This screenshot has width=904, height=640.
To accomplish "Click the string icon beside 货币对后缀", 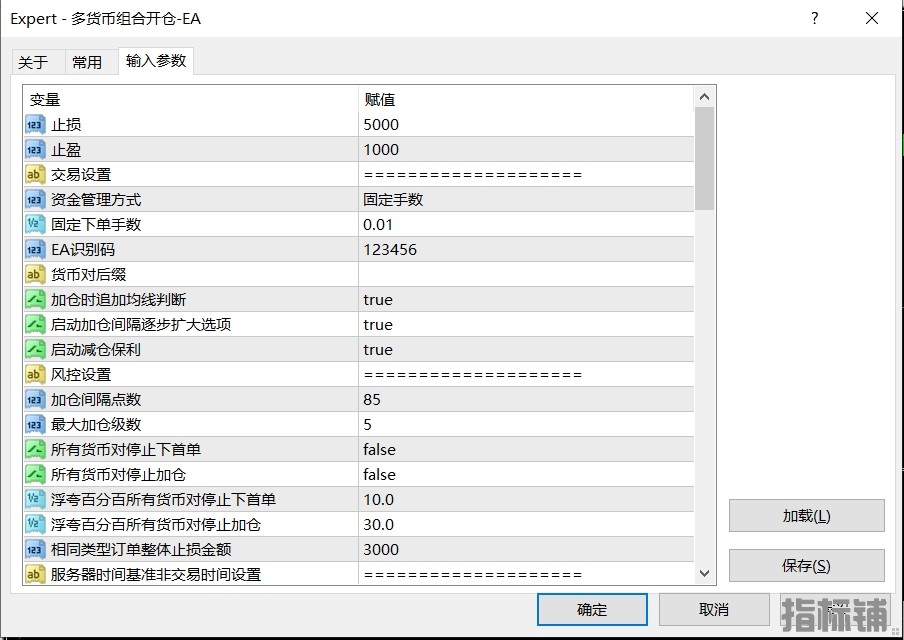I will [x=35, y=274].
